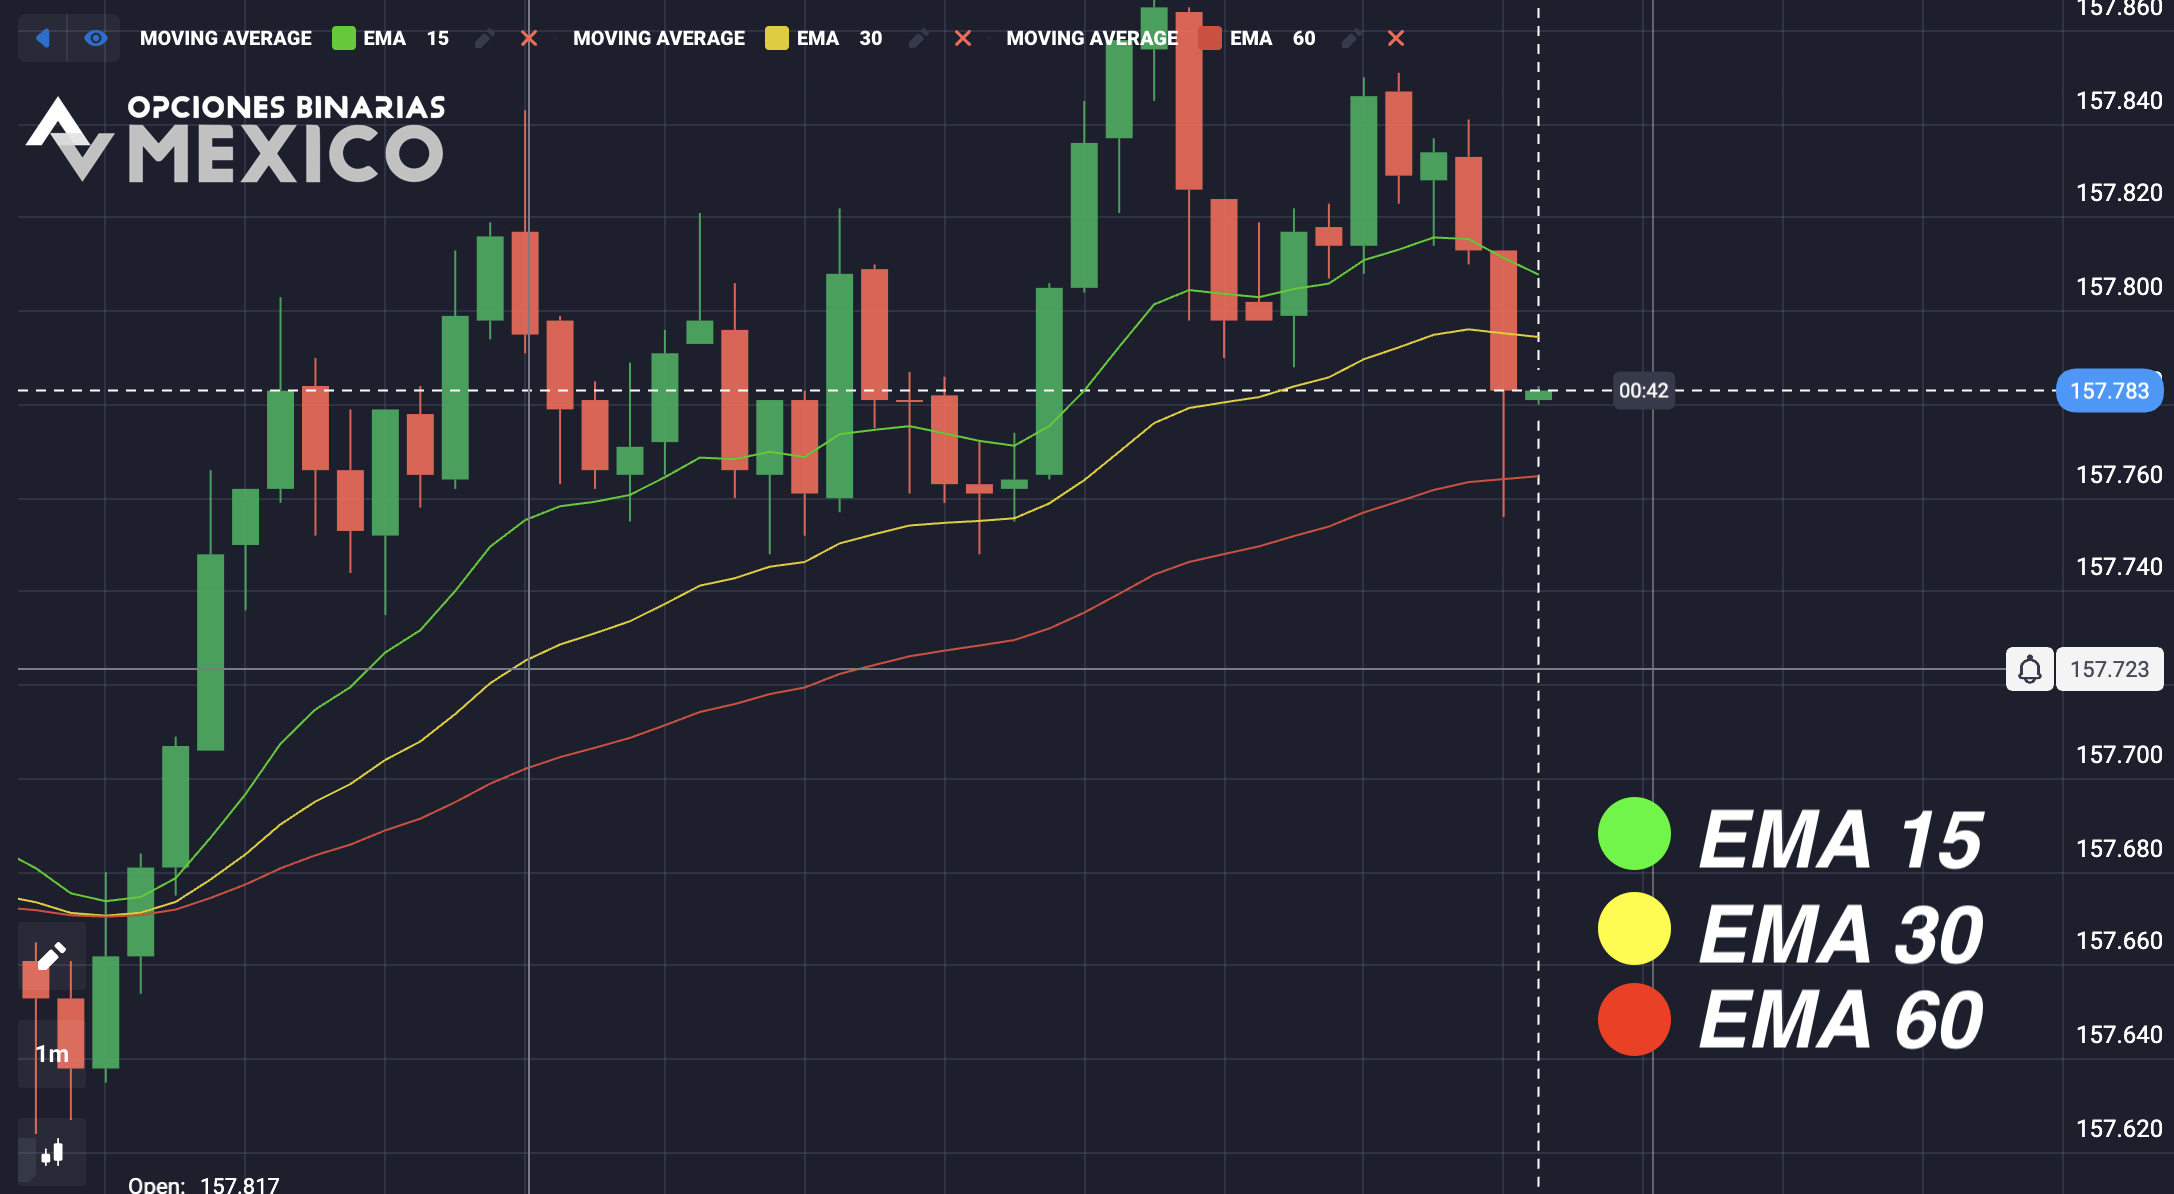Edit EMA 60 settings with the pencil icon
The height and width of the screenshot is (1194, 2174).
[1351, 39]
